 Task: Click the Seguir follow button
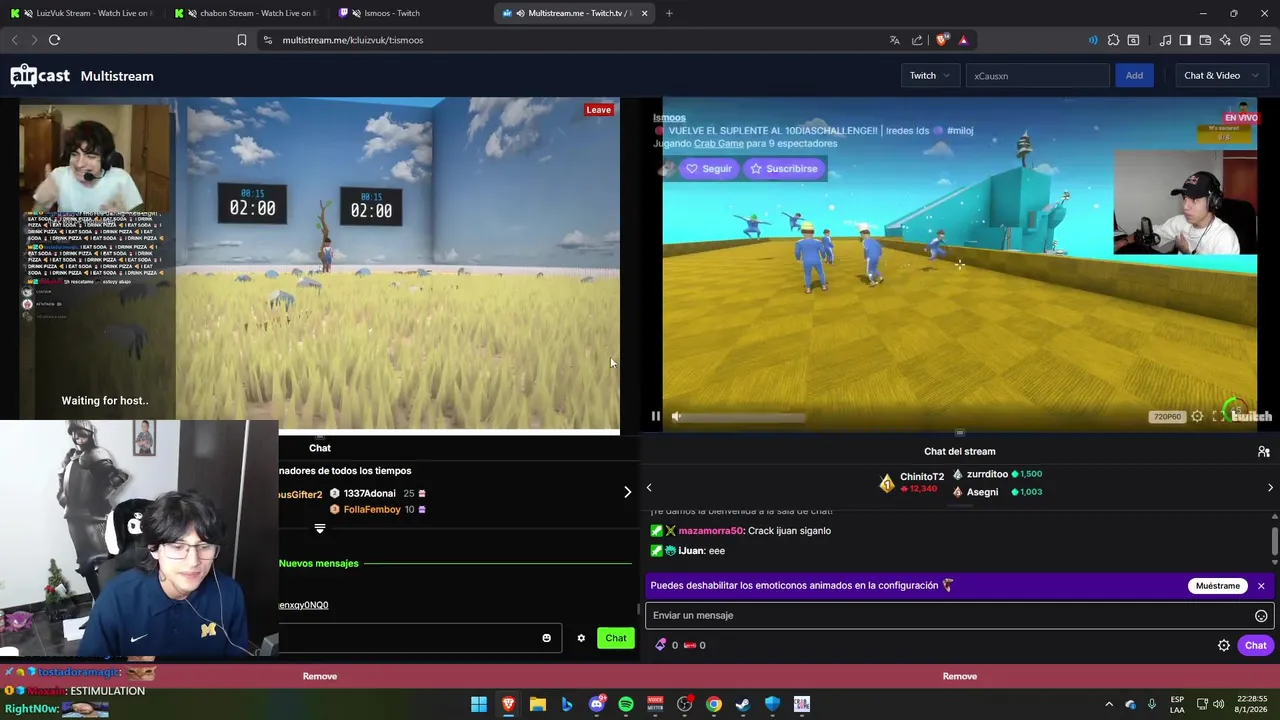[709, 169]
